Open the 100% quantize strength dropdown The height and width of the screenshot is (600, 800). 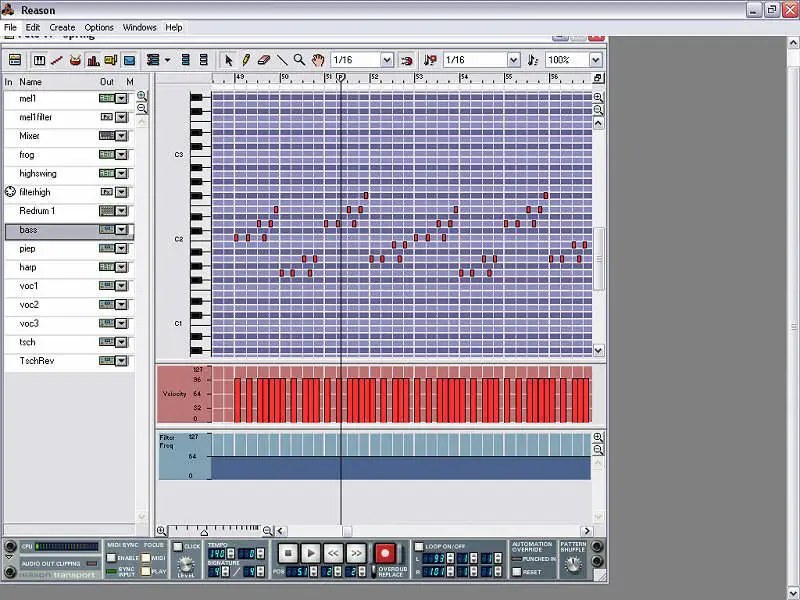point(595,60)
